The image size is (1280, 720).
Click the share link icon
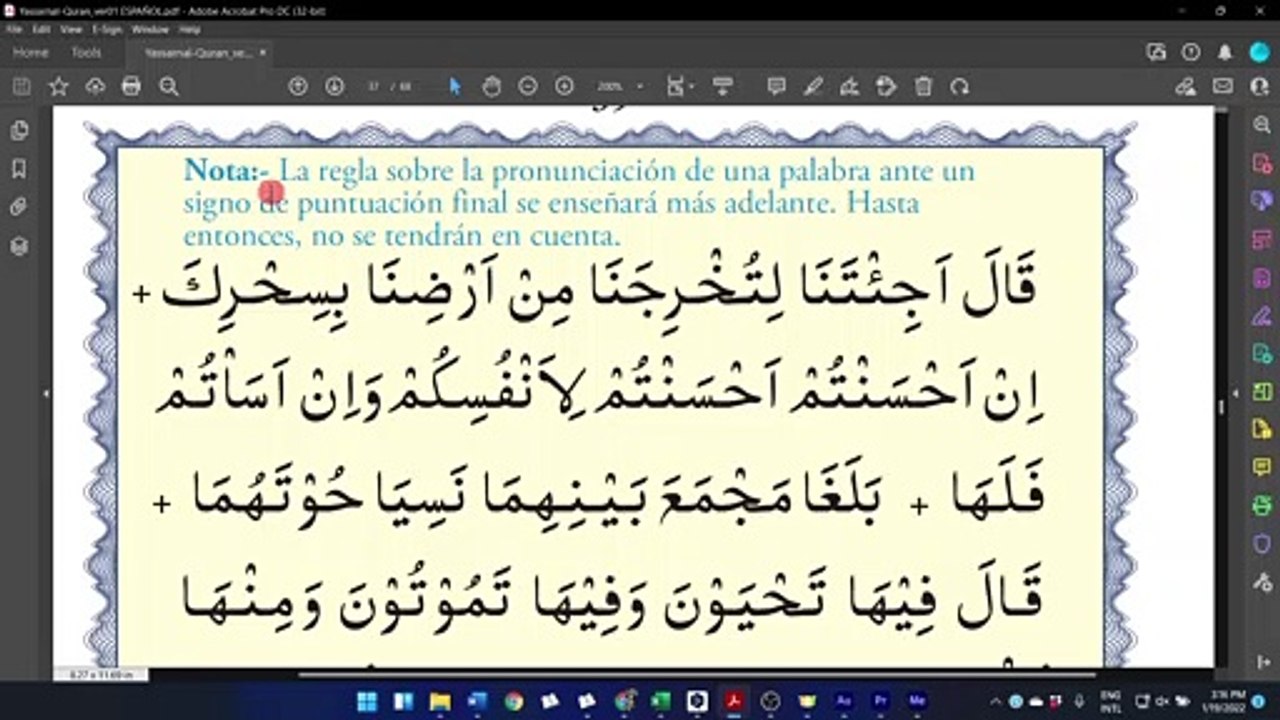coord(1186,87)
